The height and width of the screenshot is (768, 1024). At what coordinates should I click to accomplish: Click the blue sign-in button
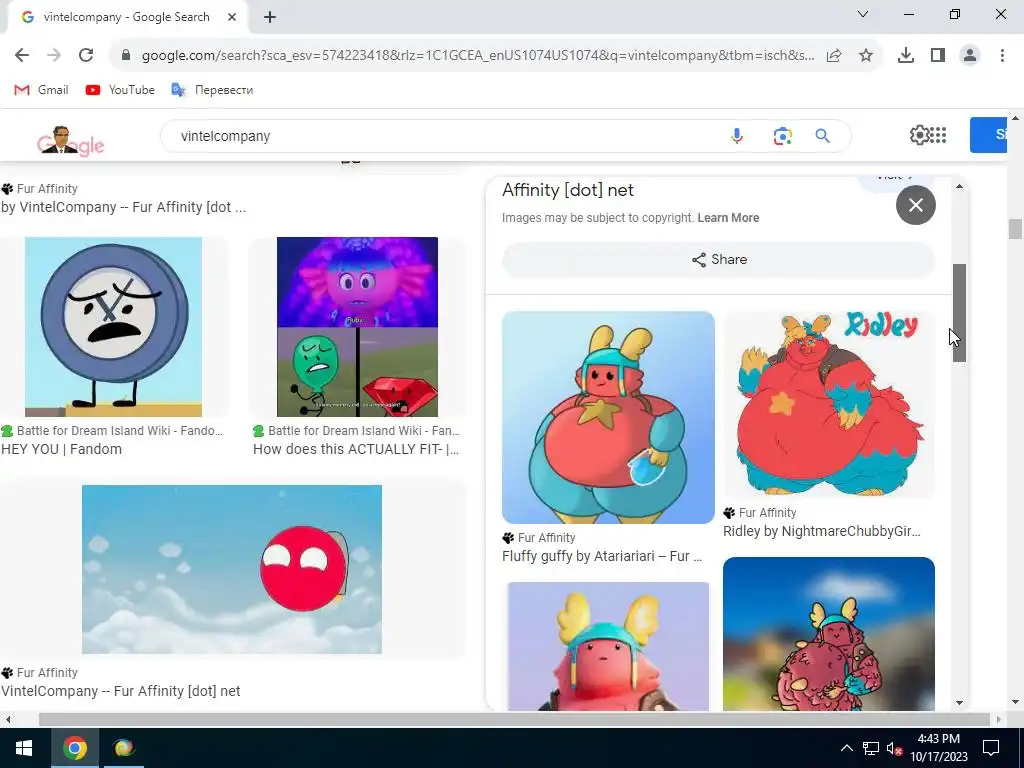click(x=989, y=135)
